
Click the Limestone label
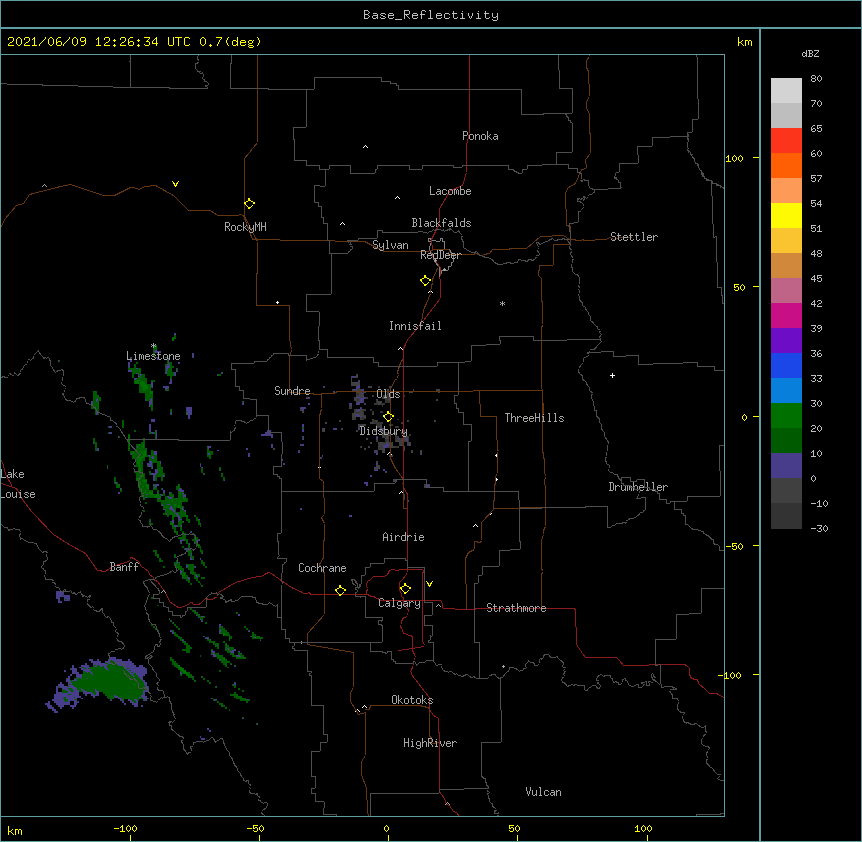pyautogui.click(x=153, y=356)
